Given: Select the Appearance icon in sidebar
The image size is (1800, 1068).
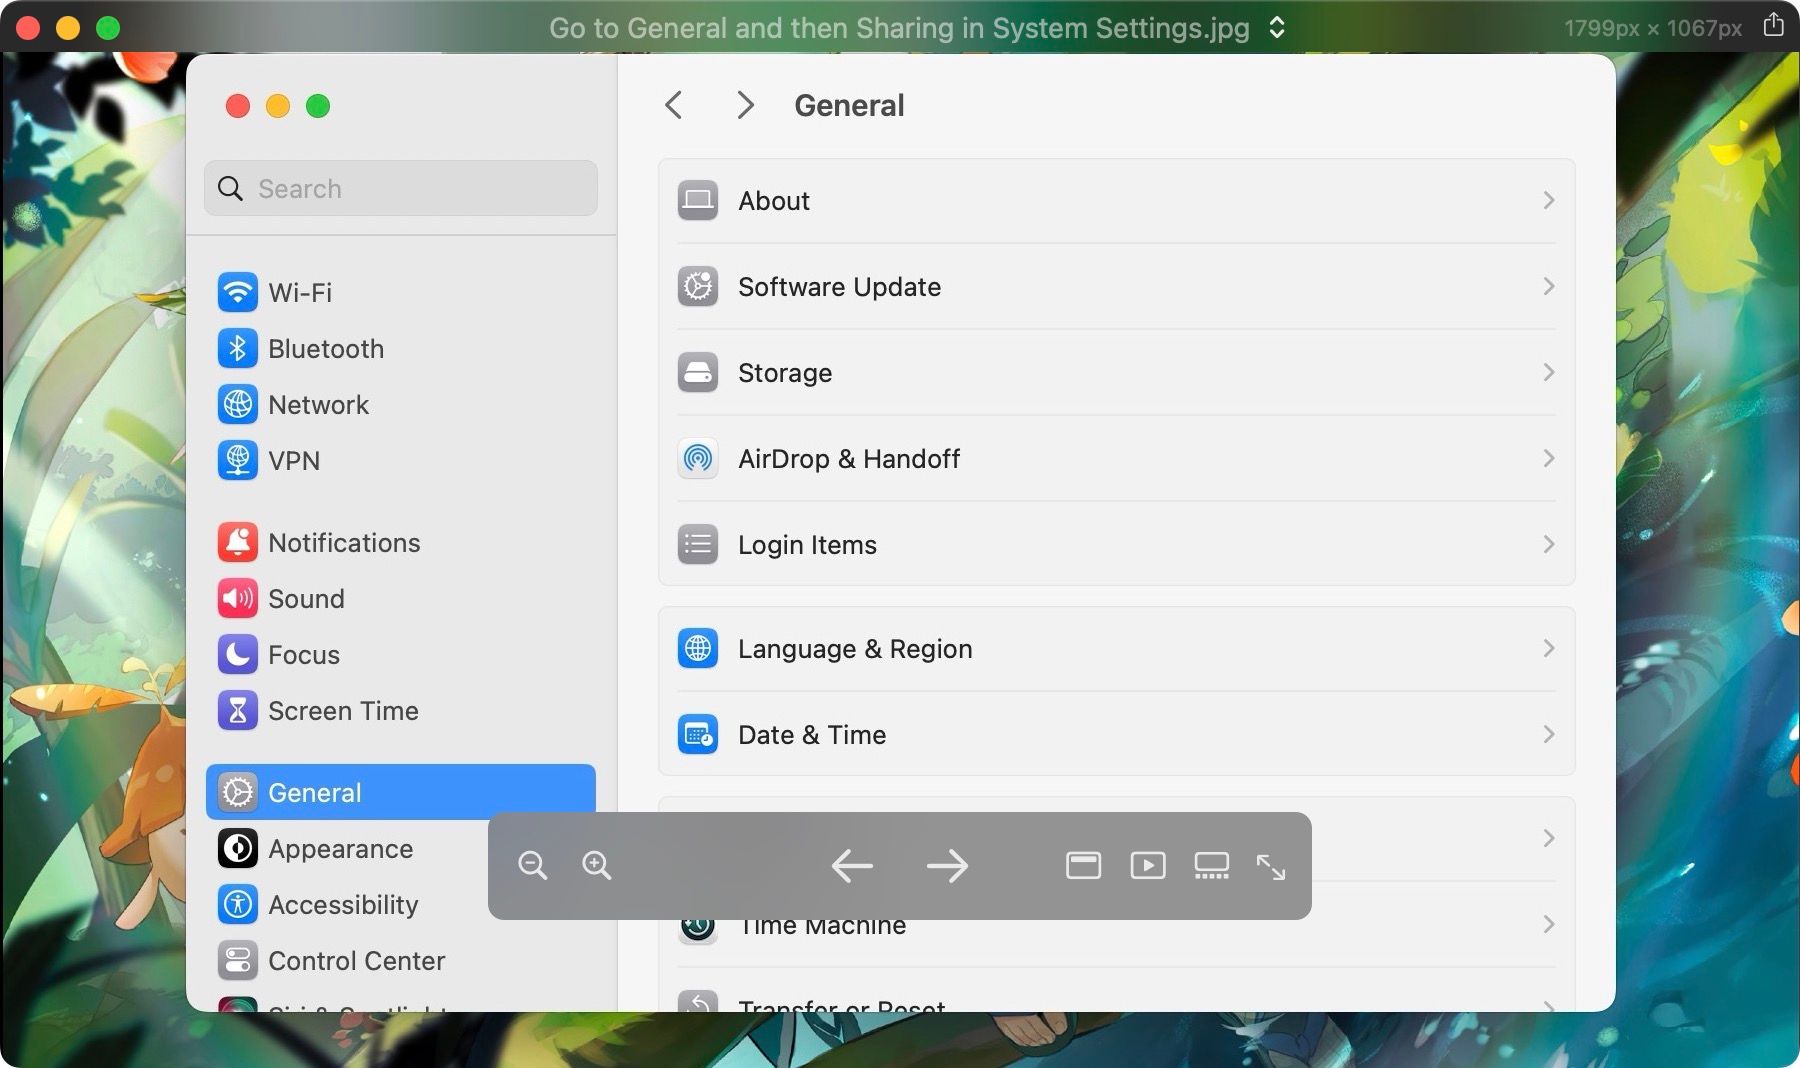Looking at the screenshot, I should point(238,848).
